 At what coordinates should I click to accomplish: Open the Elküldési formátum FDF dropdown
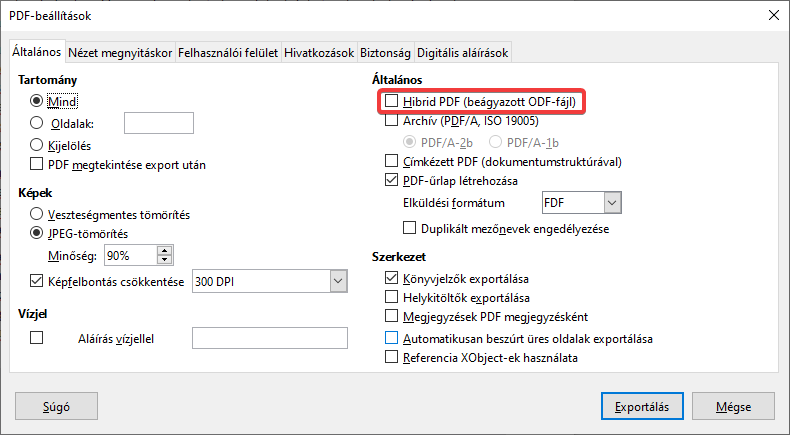click(x=612, y=203)
